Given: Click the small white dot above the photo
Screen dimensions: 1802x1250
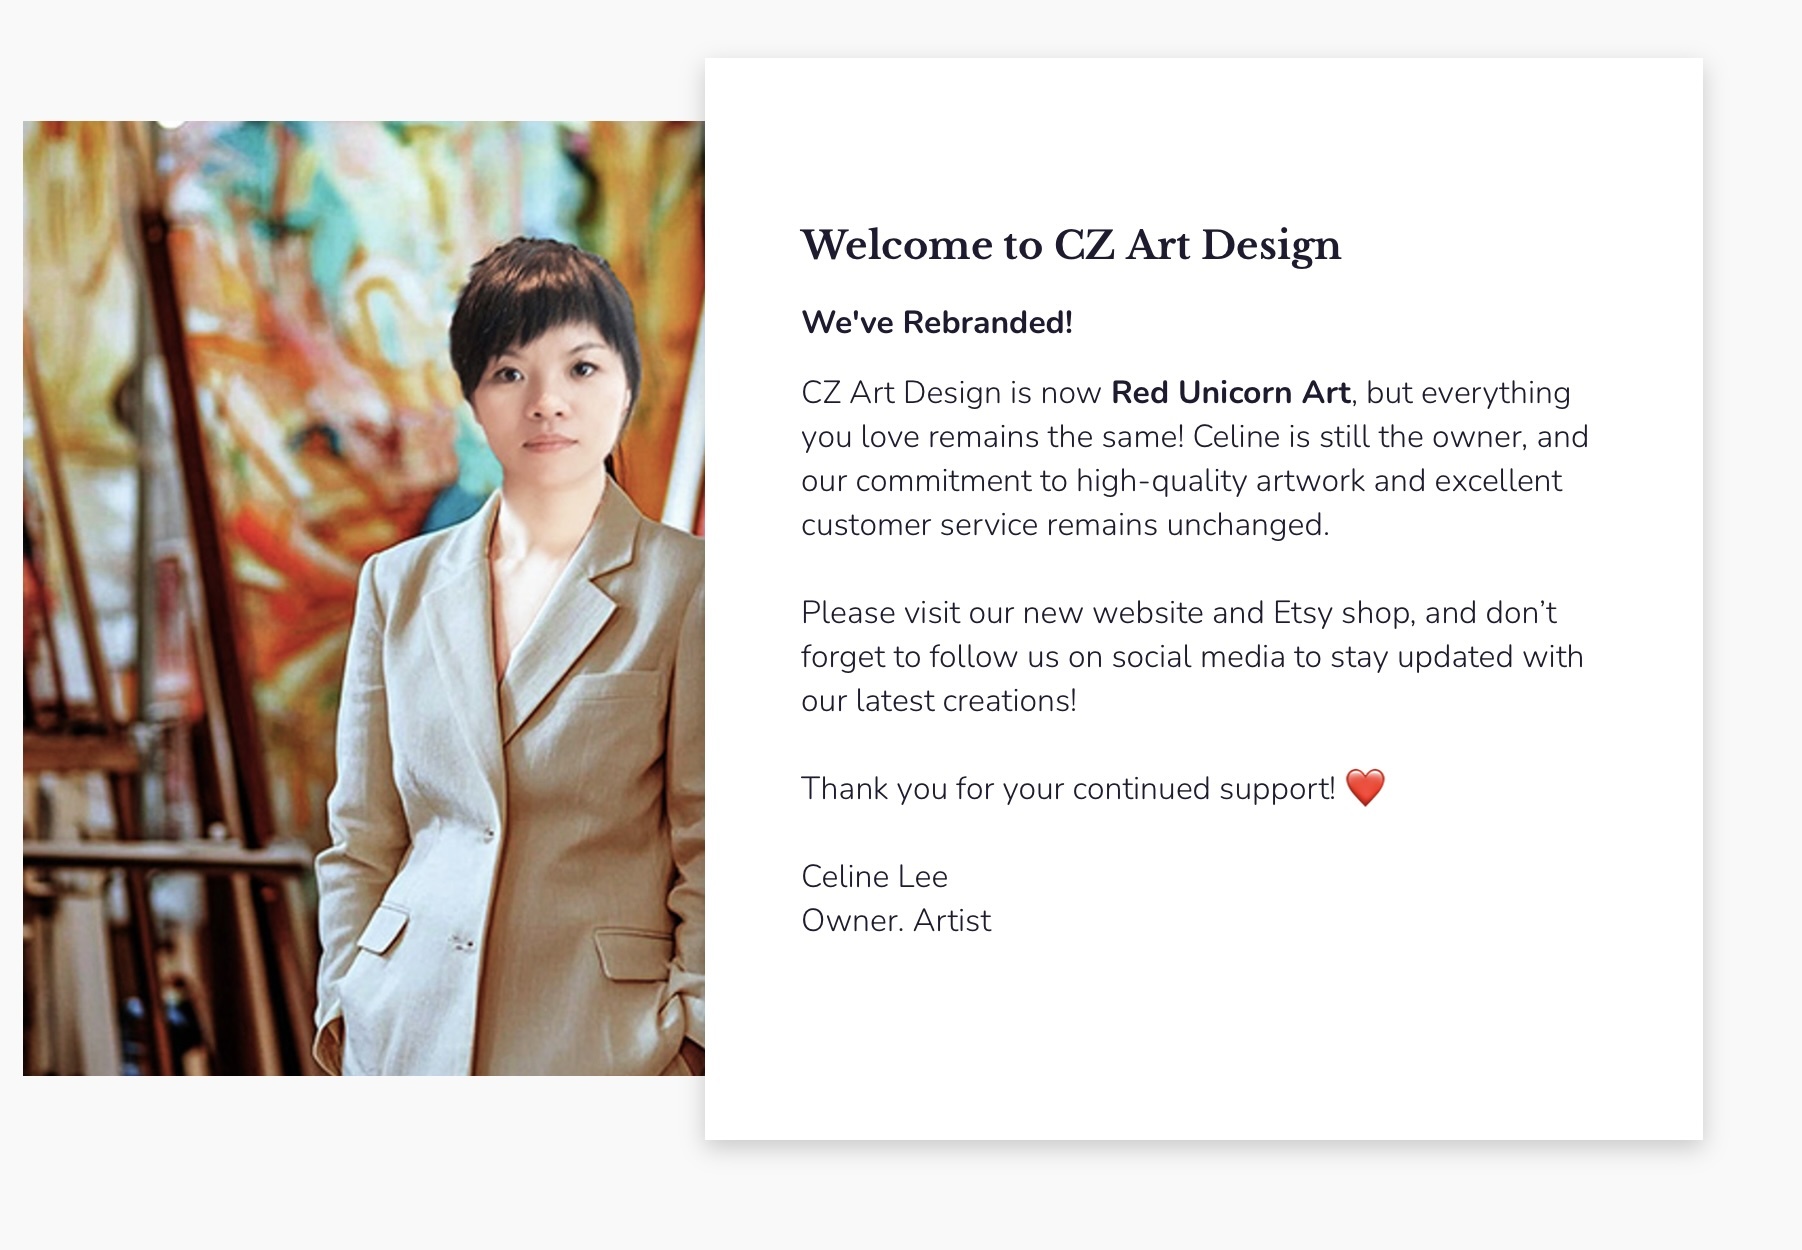Looking at the screenshot, I should (173, 121).
